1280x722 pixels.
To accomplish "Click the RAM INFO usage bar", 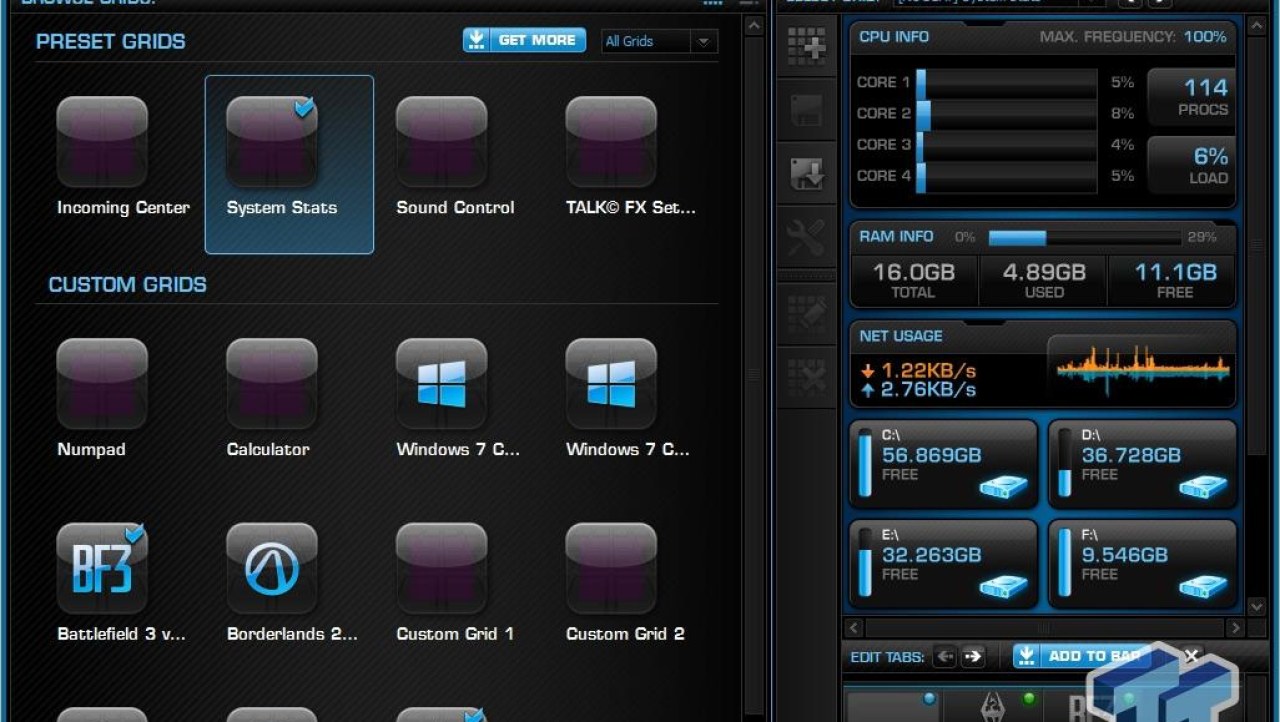I will tap(1084, 238).
